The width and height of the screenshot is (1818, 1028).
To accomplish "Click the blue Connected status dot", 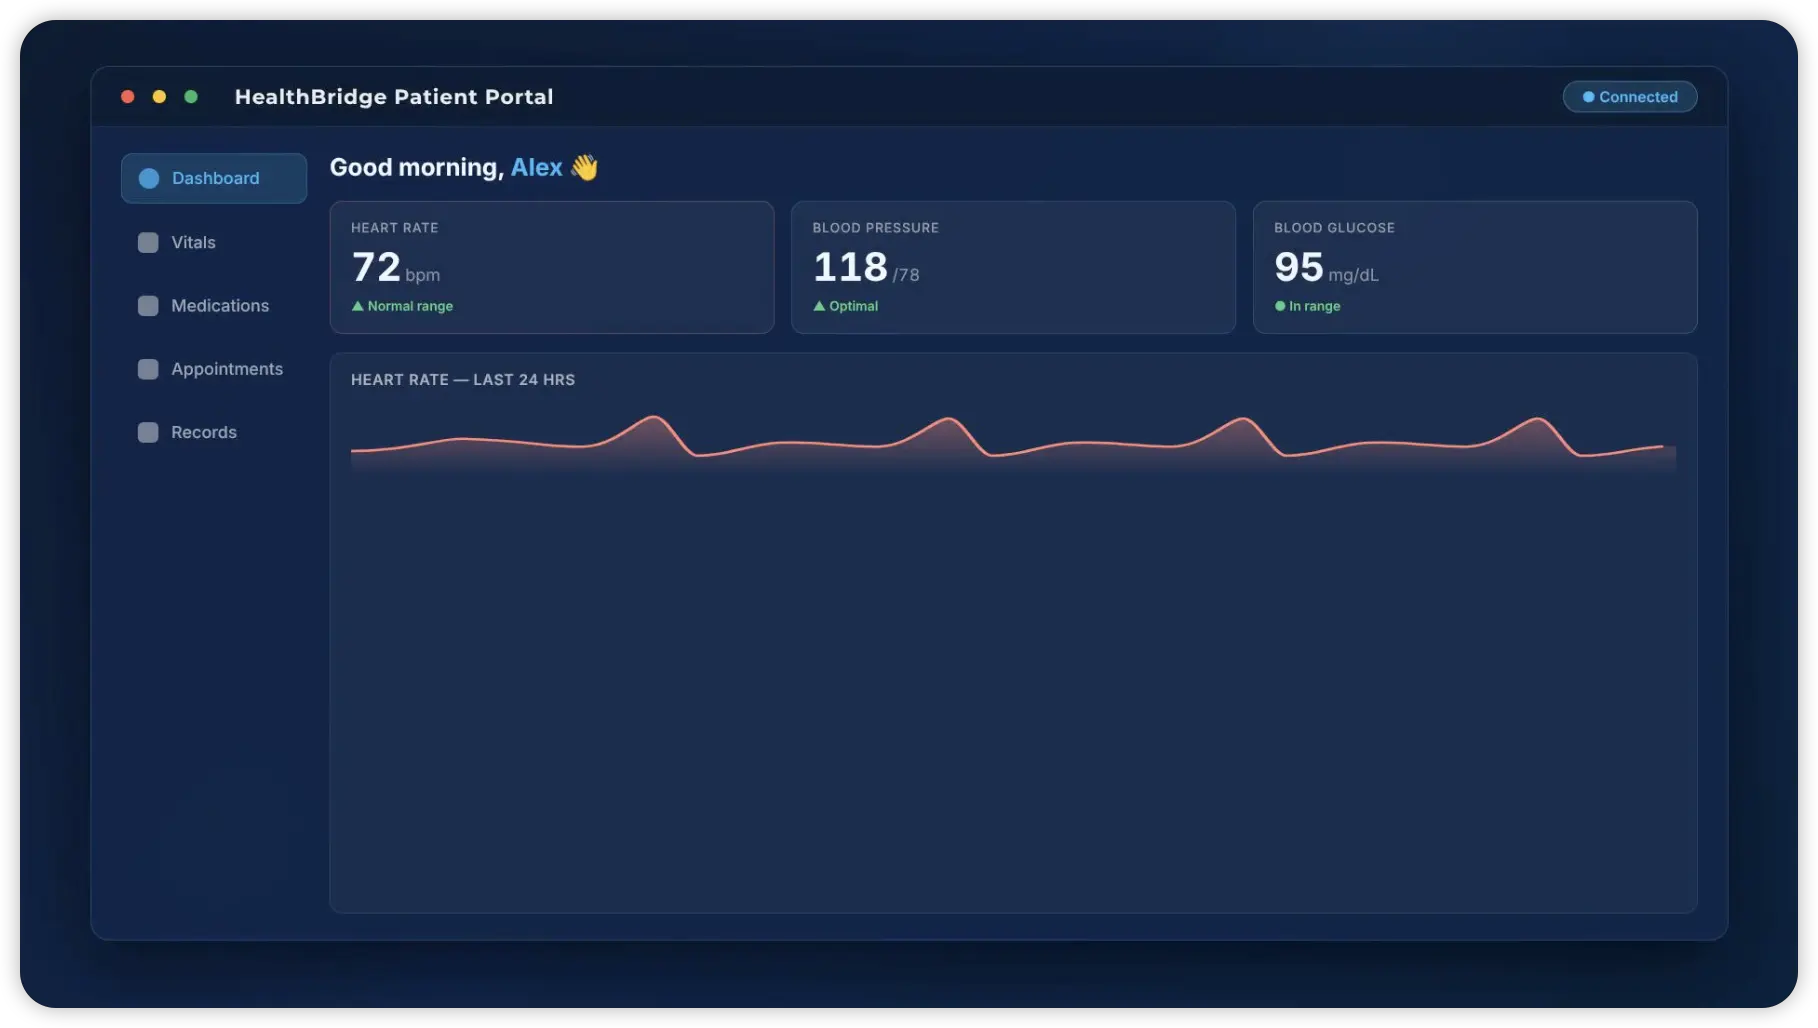I will (x=1588, y=97).
